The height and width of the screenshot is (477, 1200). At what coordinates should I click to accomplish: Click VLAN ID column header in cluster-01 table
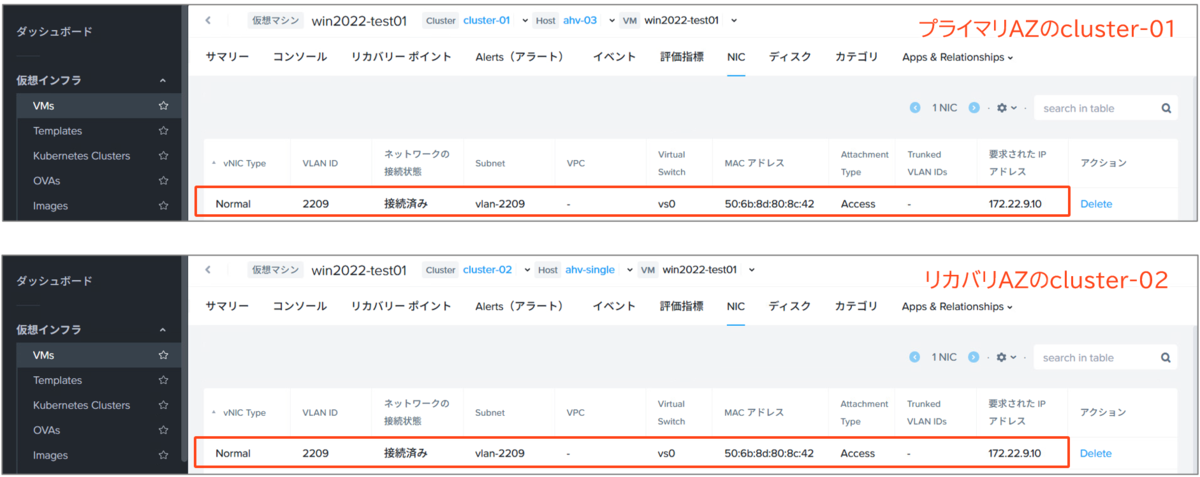[320, 162]
